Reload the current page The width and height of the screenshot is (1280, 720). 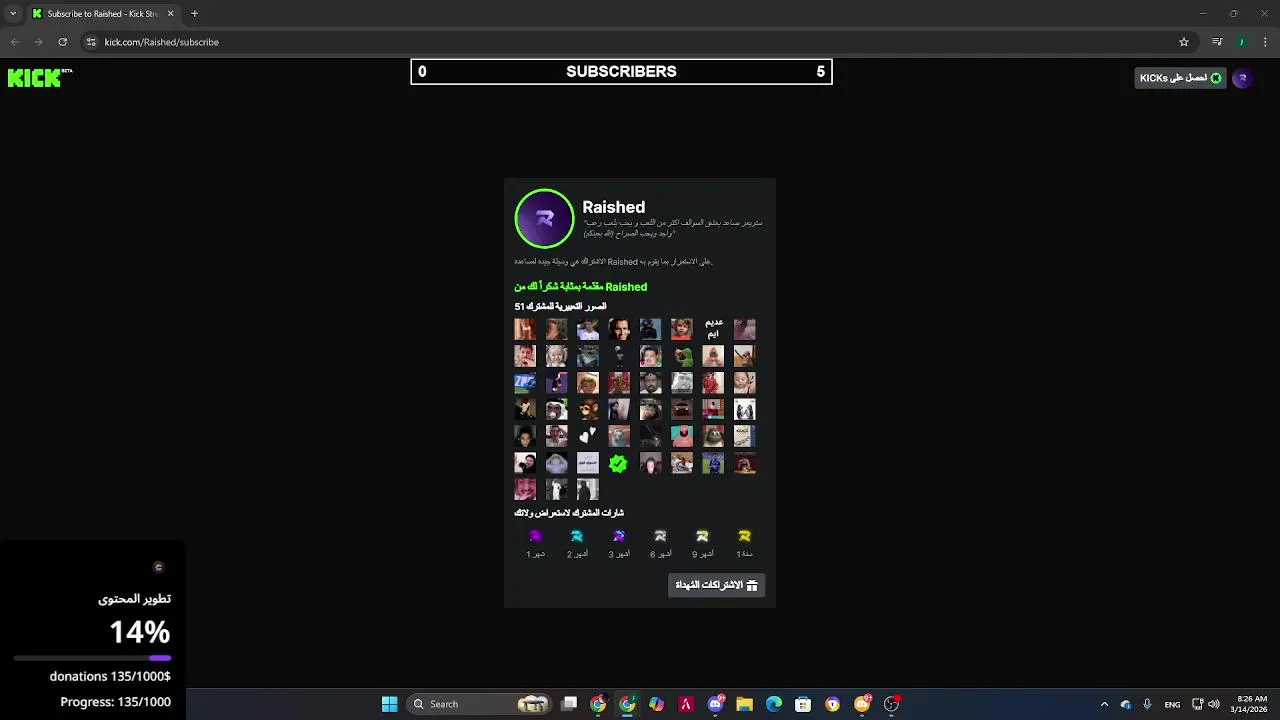tap(62, 42)
